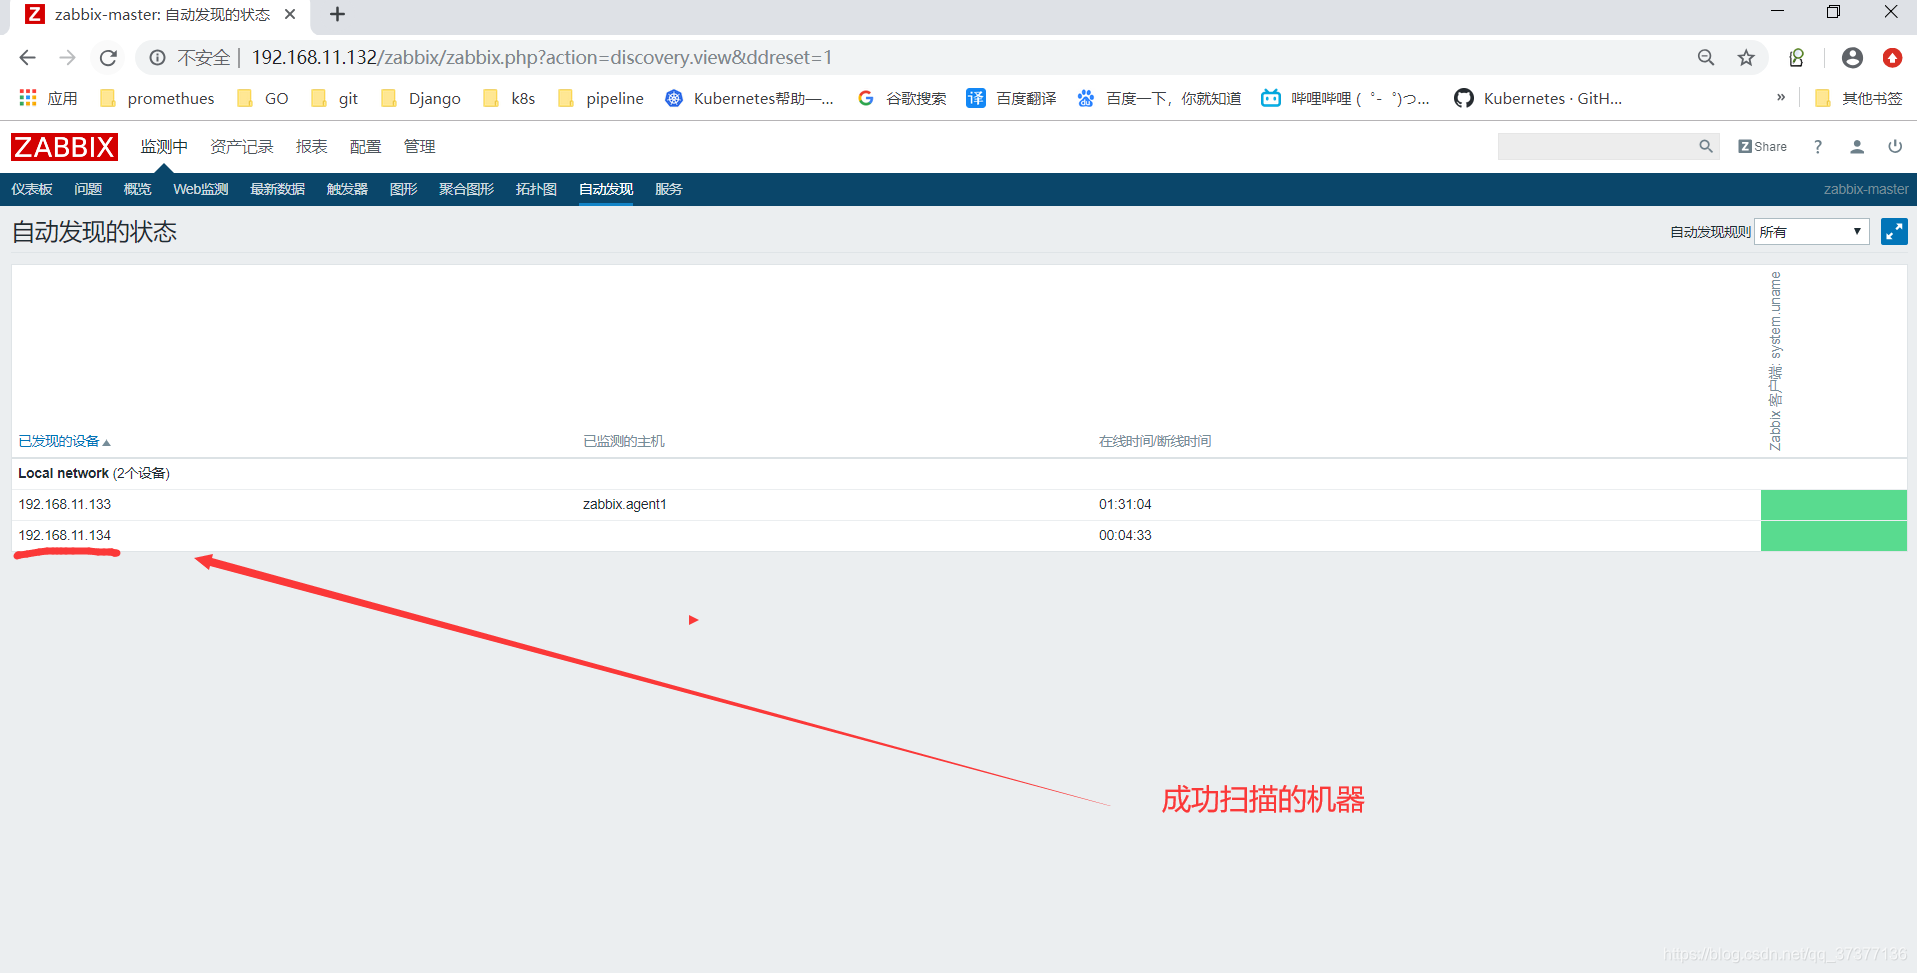Image resolution: width=1917 pixels, height=973 pixels.
Task: Open the git bookmark folder
Action: click(334, 98)
